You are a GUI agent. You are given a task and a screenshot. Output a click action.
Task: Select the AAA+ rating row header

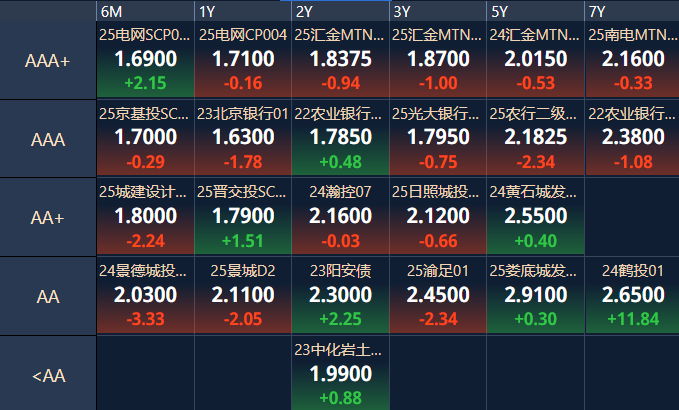48,61
